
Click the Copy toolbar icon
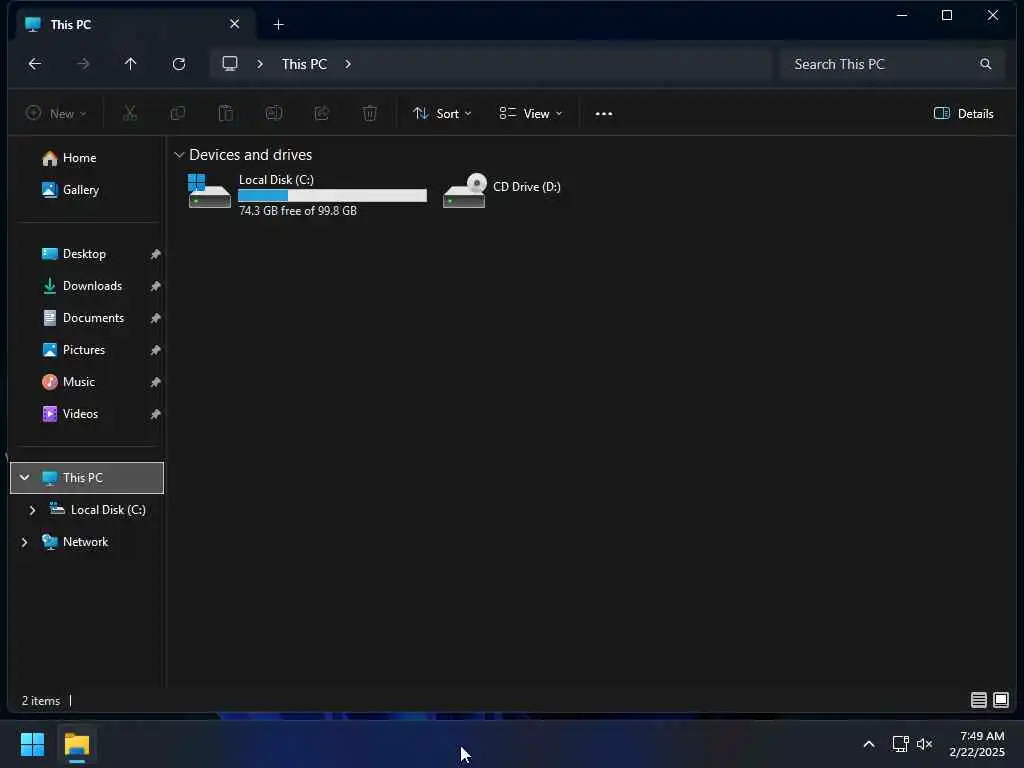178,113
